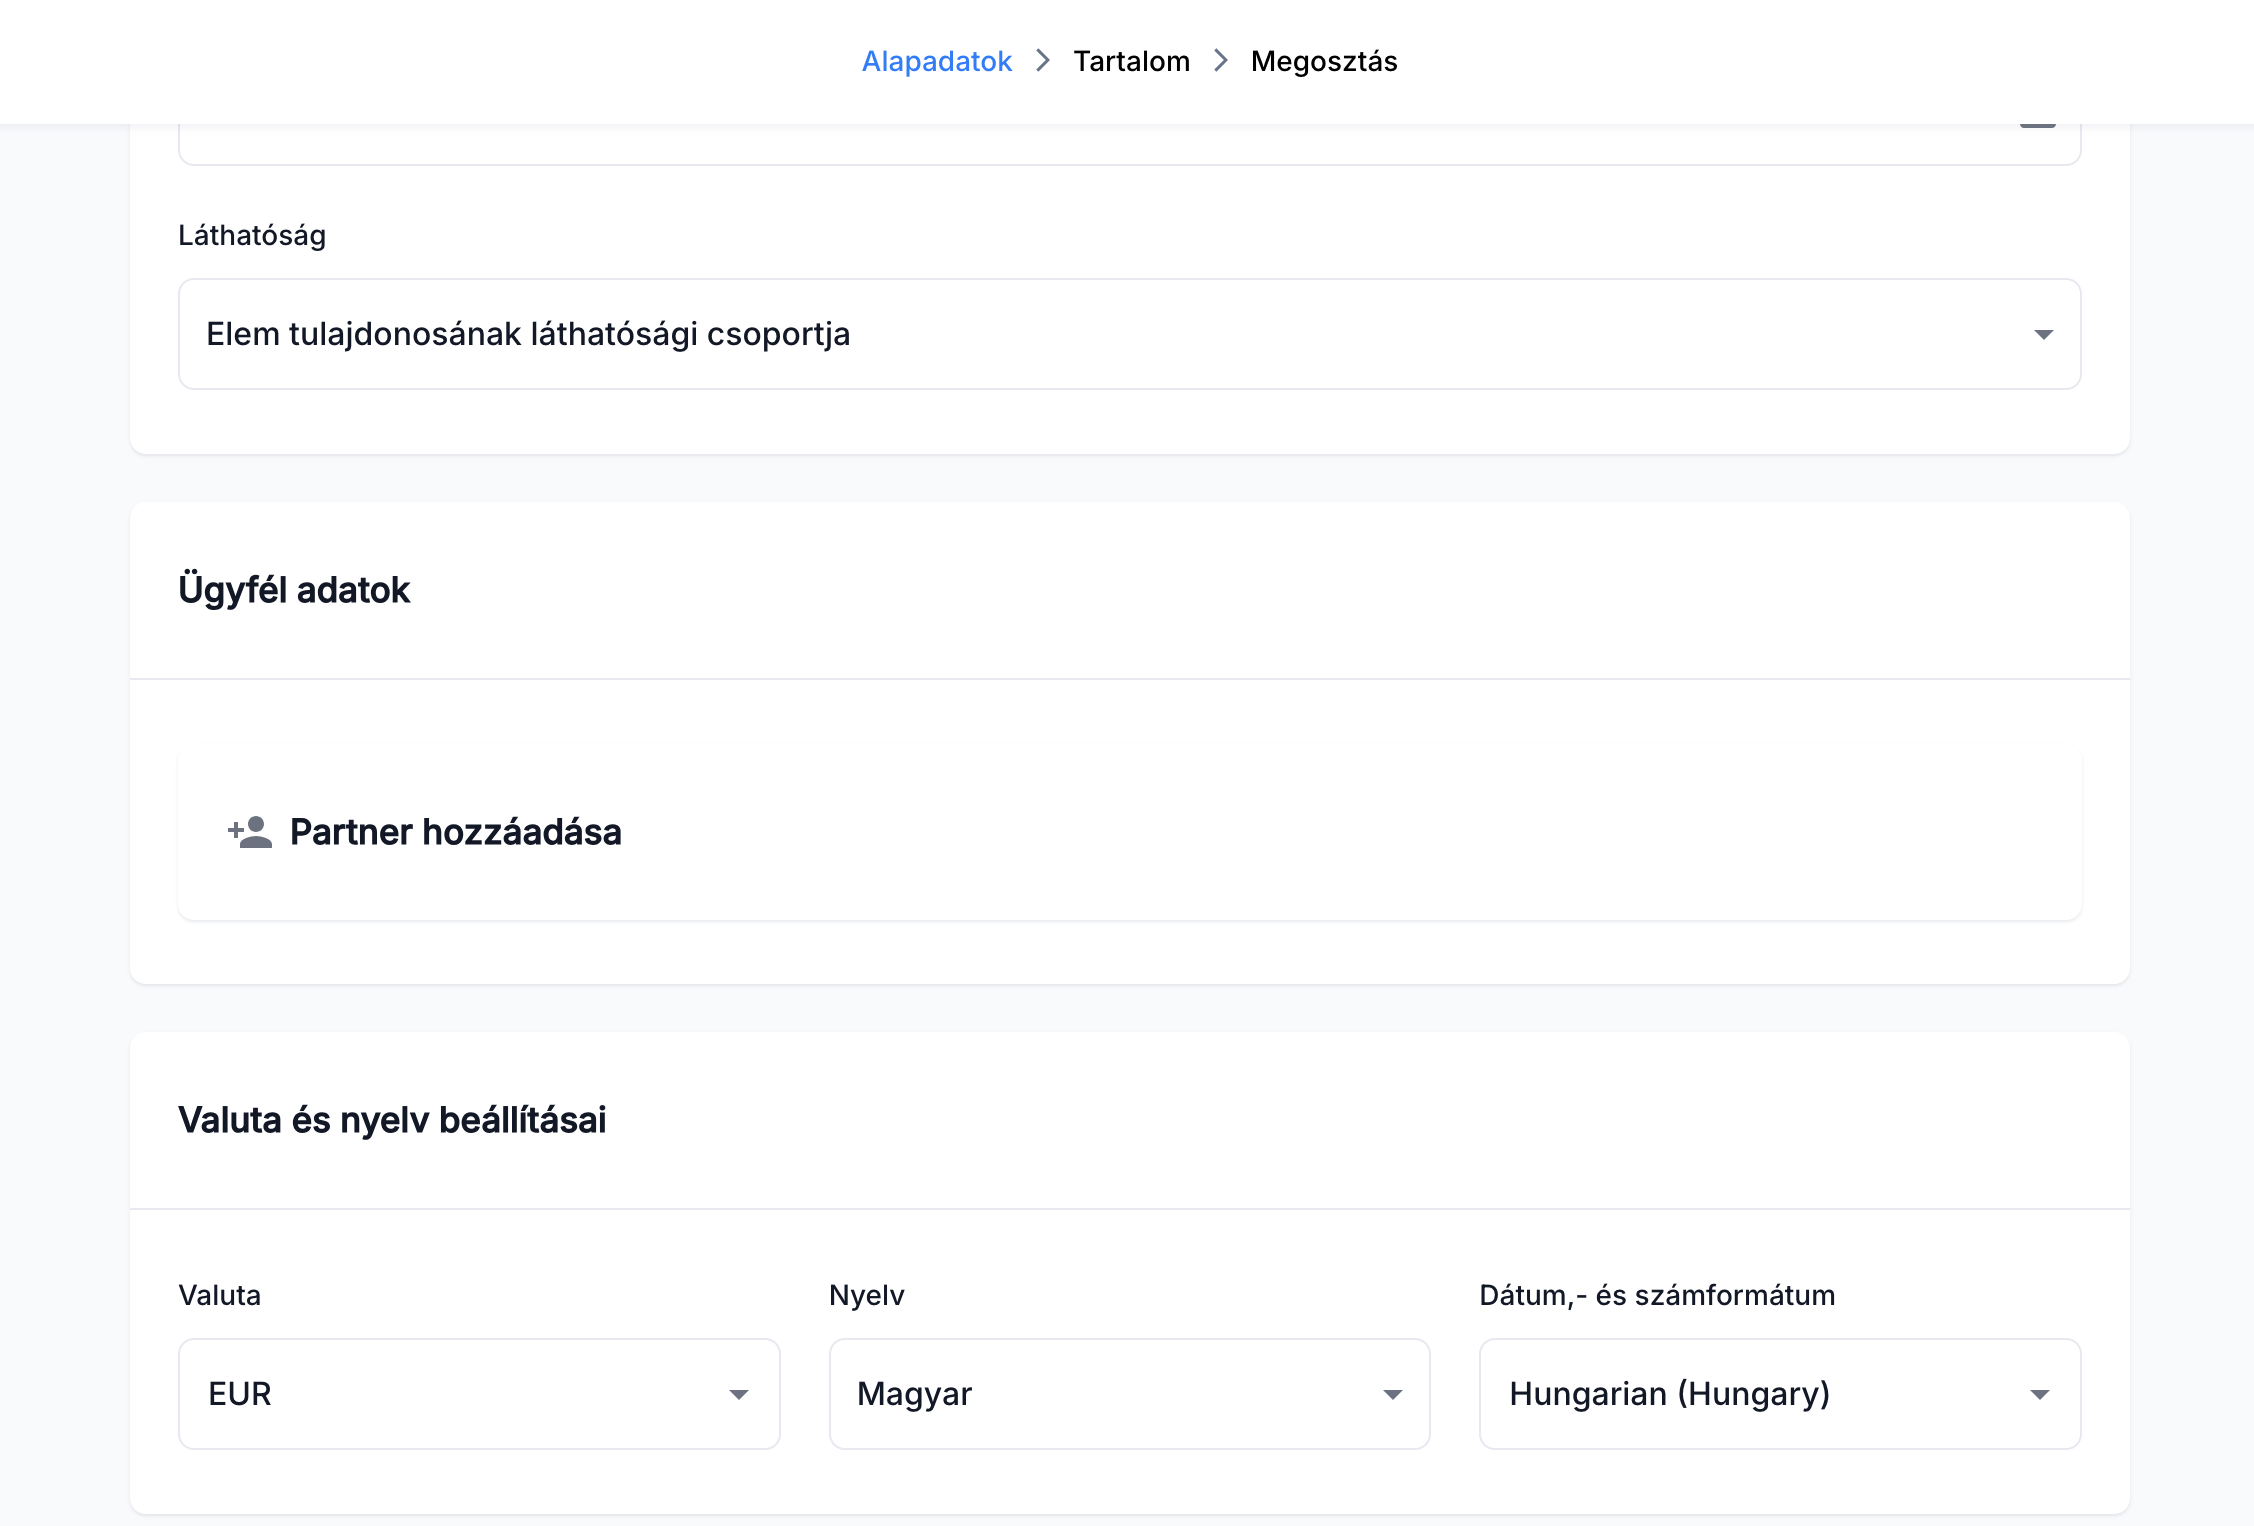Open the Megosztás step

click(1323, 61)
